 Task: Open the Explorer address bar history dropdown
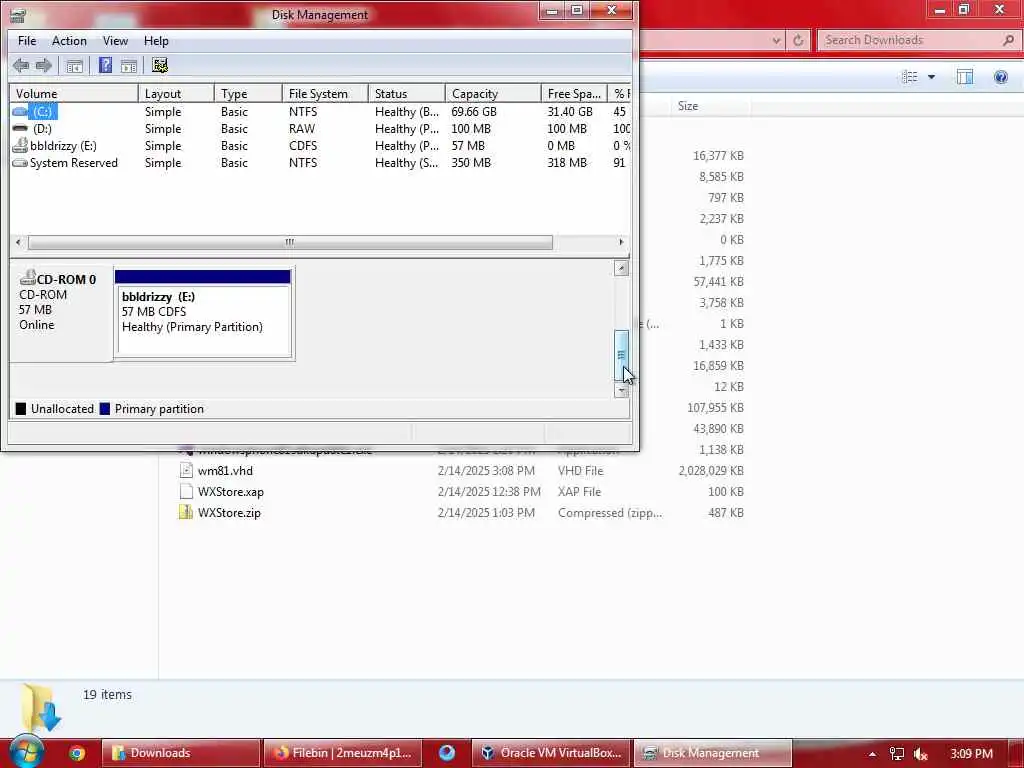776,40
